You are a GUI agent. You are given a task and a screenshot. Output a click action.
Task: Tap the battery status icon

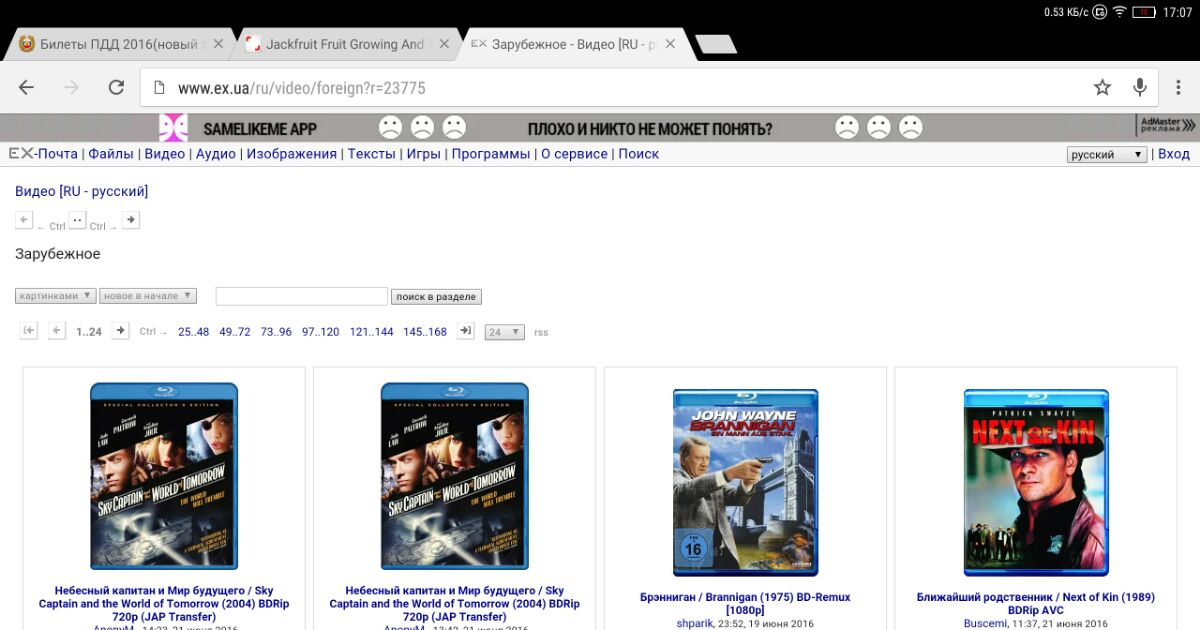tap(1145, 12)
